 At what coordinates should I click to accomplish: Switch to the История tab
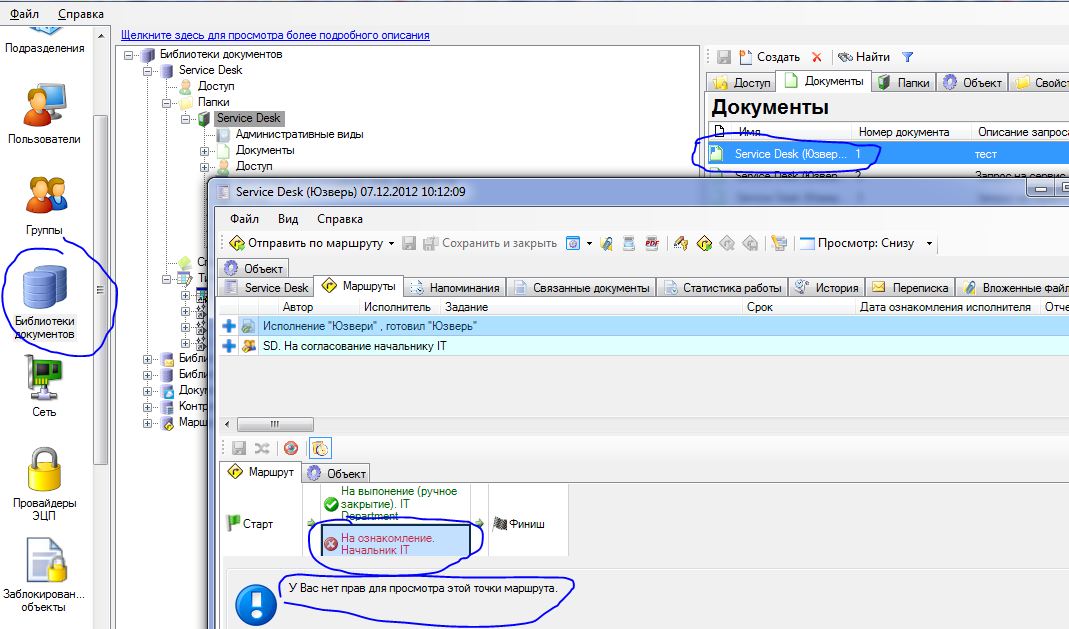[x=826, y=288]
